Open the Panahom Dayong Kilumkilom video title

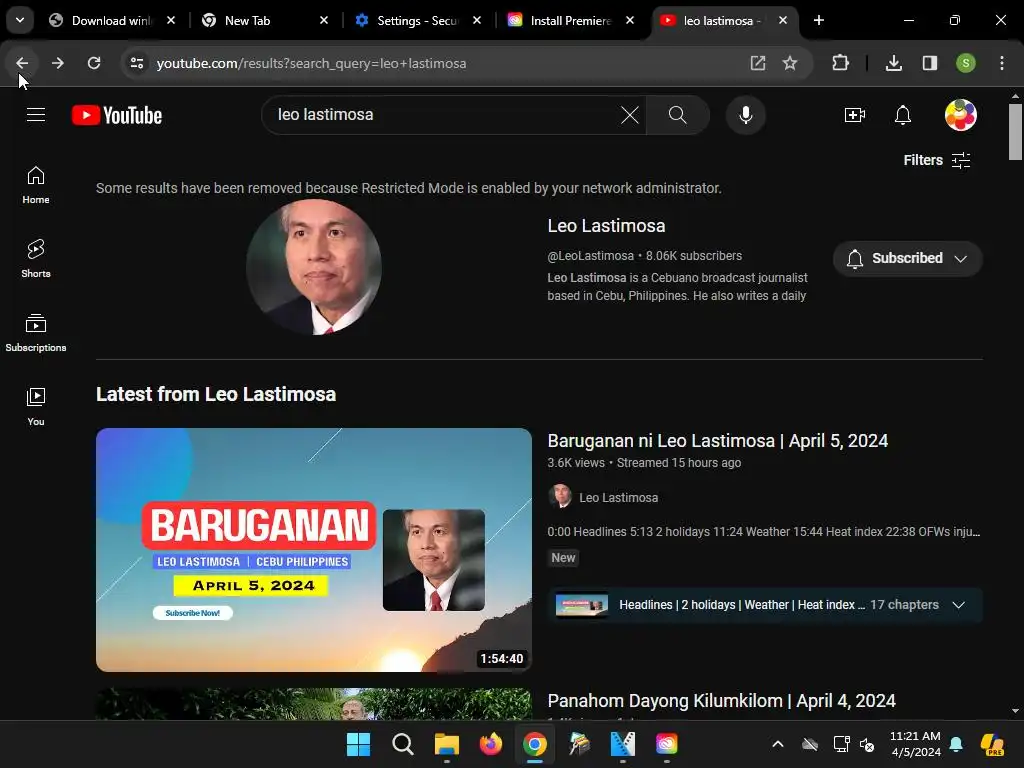(x=721, y=701)
